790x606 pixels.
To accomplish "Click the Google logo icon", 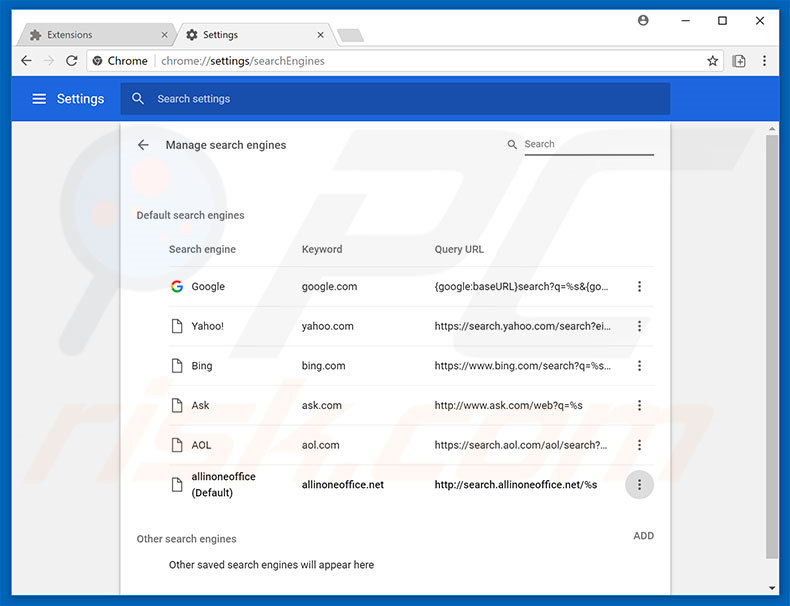I will click(x=177, y=287).
